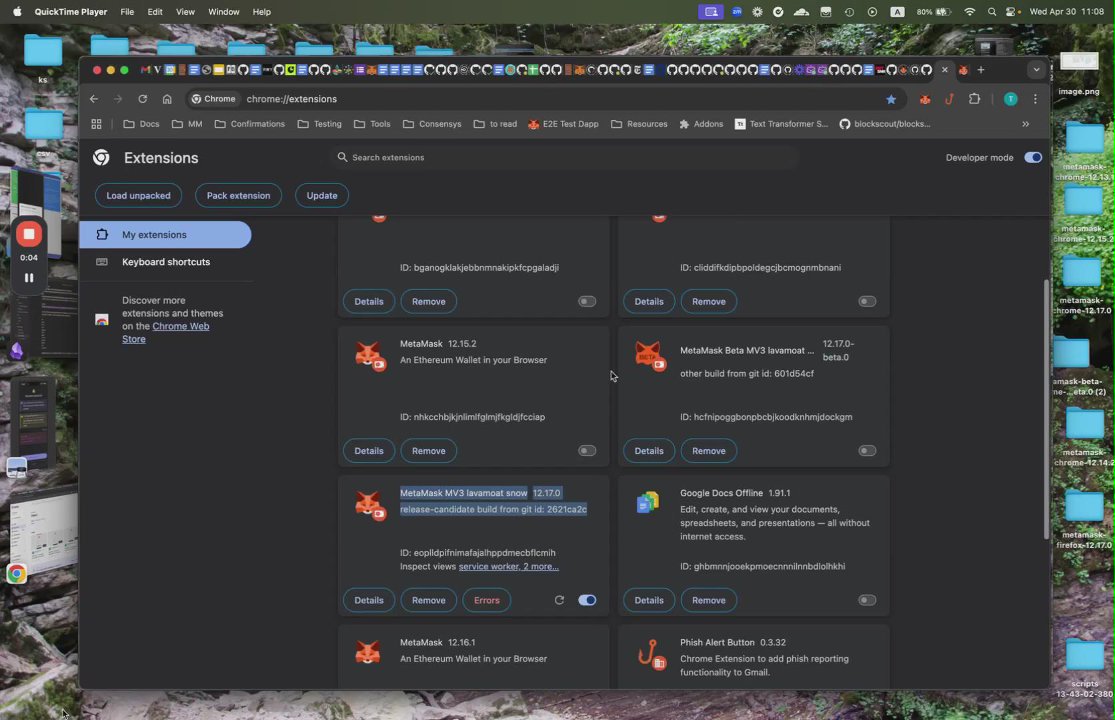Open the View menu
The image size is (1115, 720).
[185, 11]
